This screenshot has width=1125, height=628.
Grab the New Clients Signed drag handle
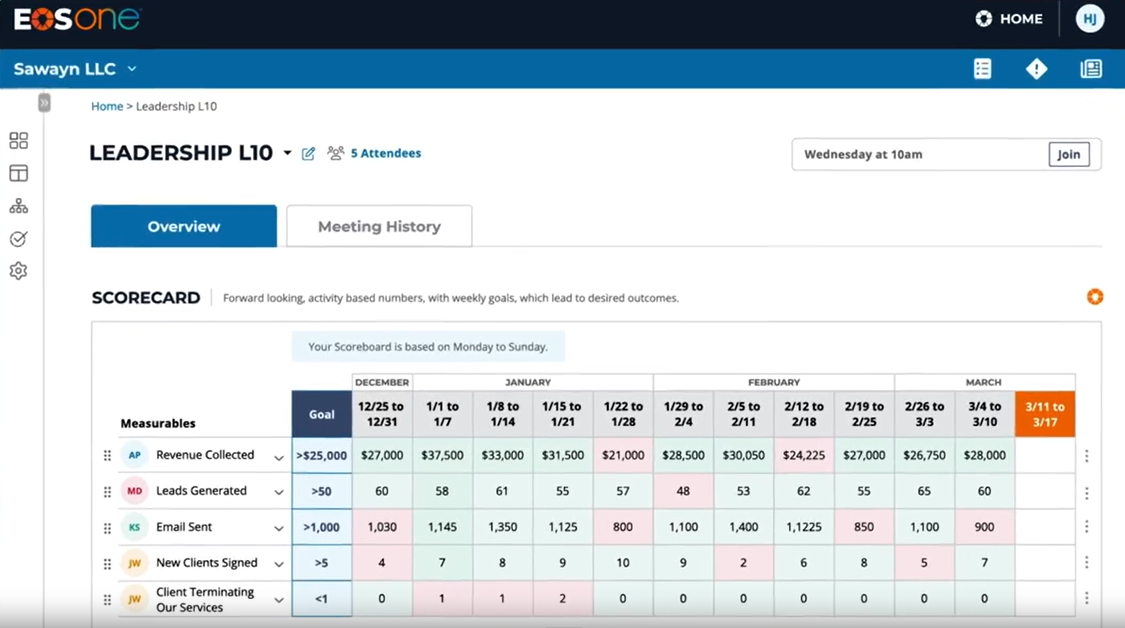click(107, 564)
